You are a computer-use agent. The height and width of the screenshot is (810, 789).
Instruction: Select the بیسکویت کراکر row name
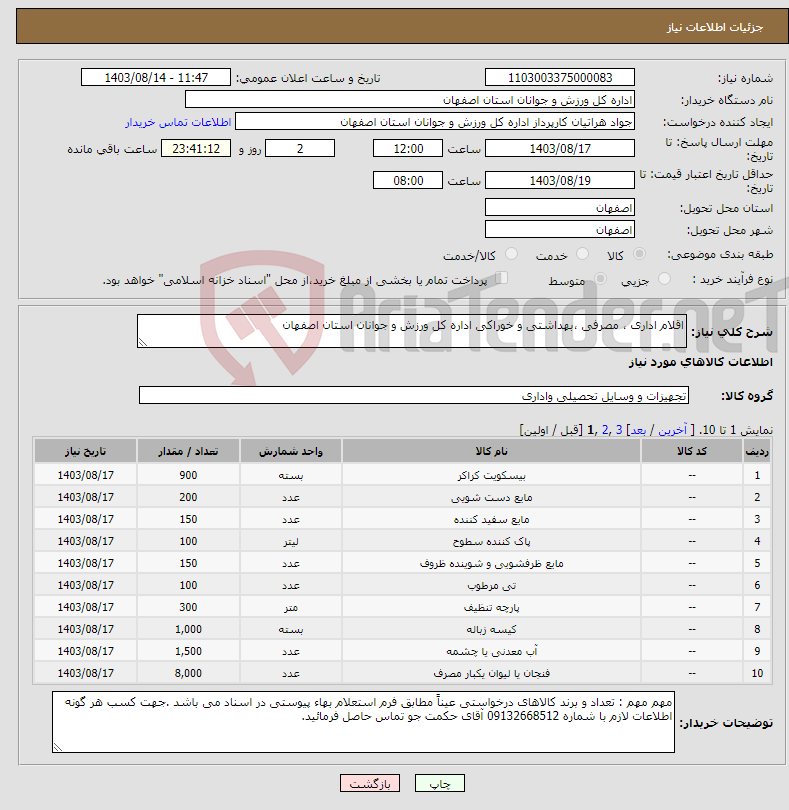(x=491, y=475)
